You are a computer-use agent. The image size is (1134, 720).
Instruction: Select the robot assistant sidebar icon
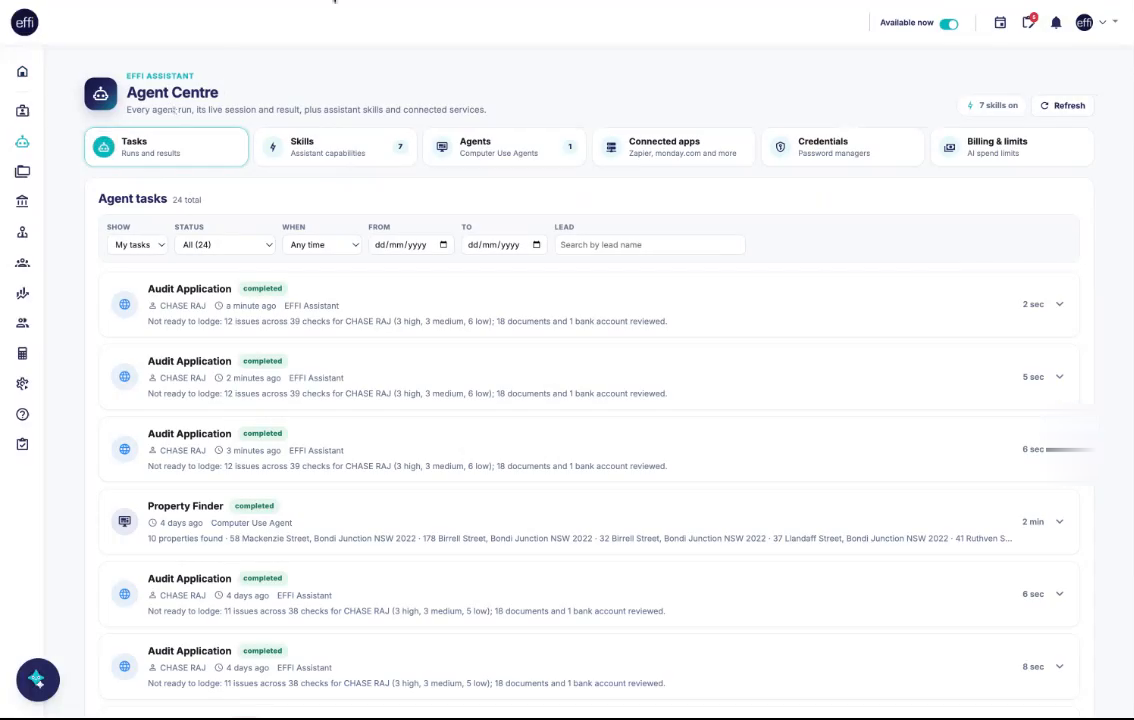22,142
